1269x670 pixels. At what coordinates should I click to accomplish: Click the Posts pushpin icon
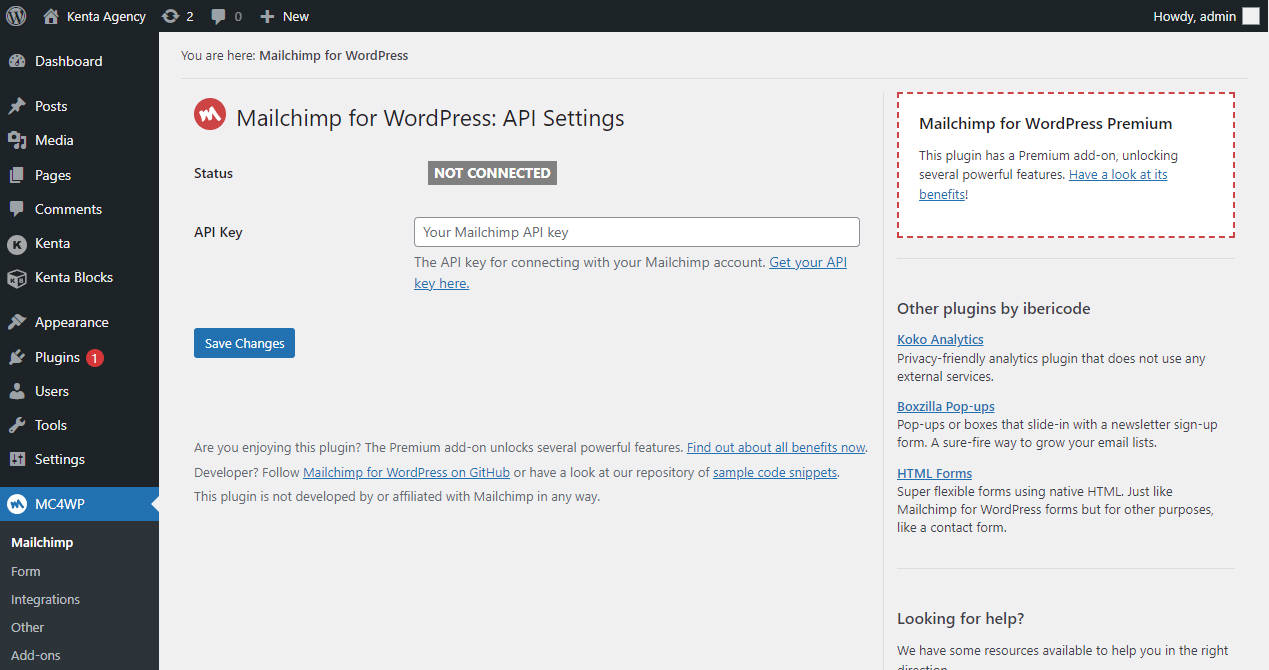[17, 106]
